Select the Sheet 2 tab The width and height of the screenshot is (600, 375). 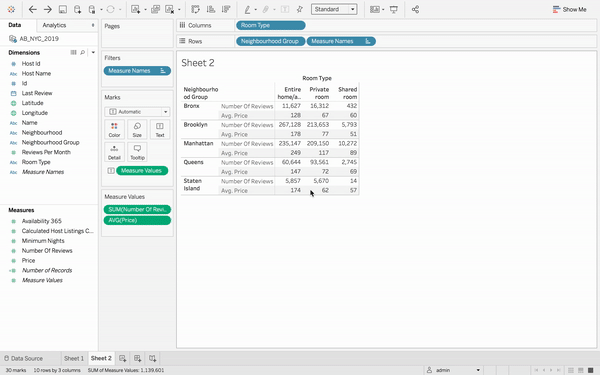(x=101, y=358)
